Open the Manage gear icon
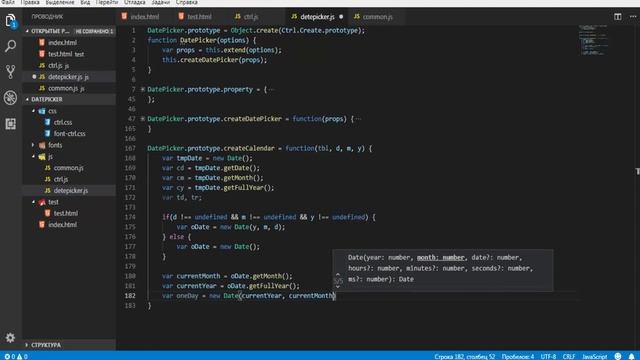 click(x=10, y=338)
